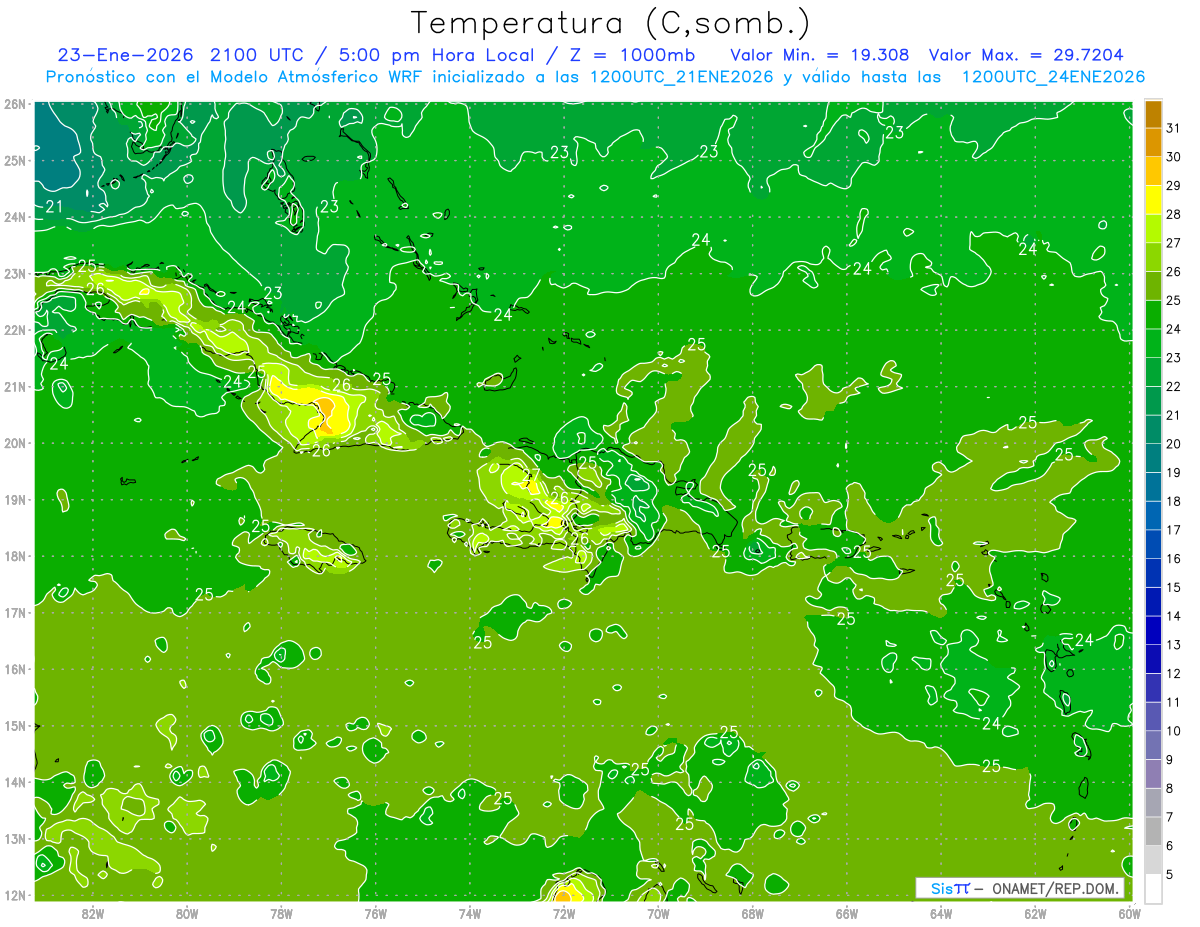Click the '74W' longitude axis label
Image resolution: width=1200 pixels, height=927 pixels.
[470, 913]
